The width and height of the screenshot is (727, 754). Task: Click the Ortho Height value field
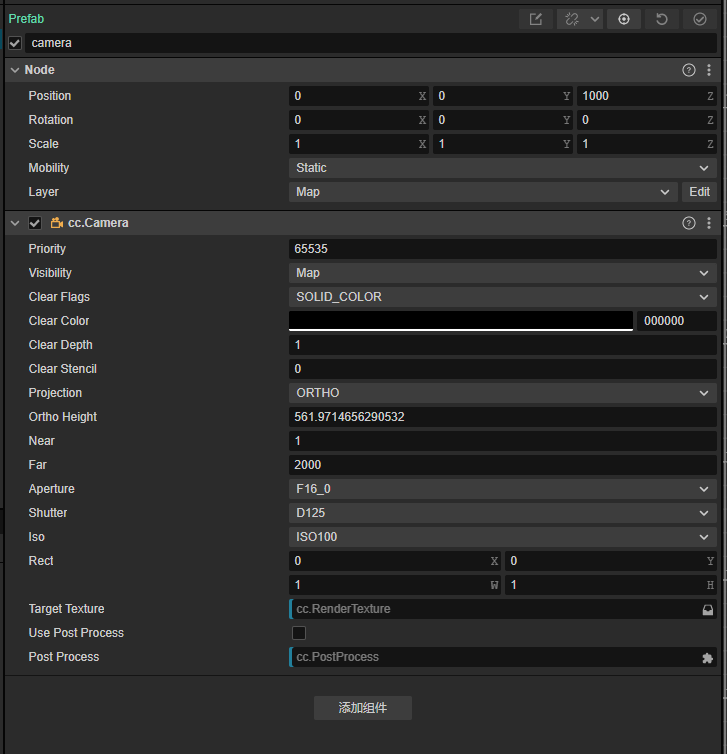pos(502,417)
